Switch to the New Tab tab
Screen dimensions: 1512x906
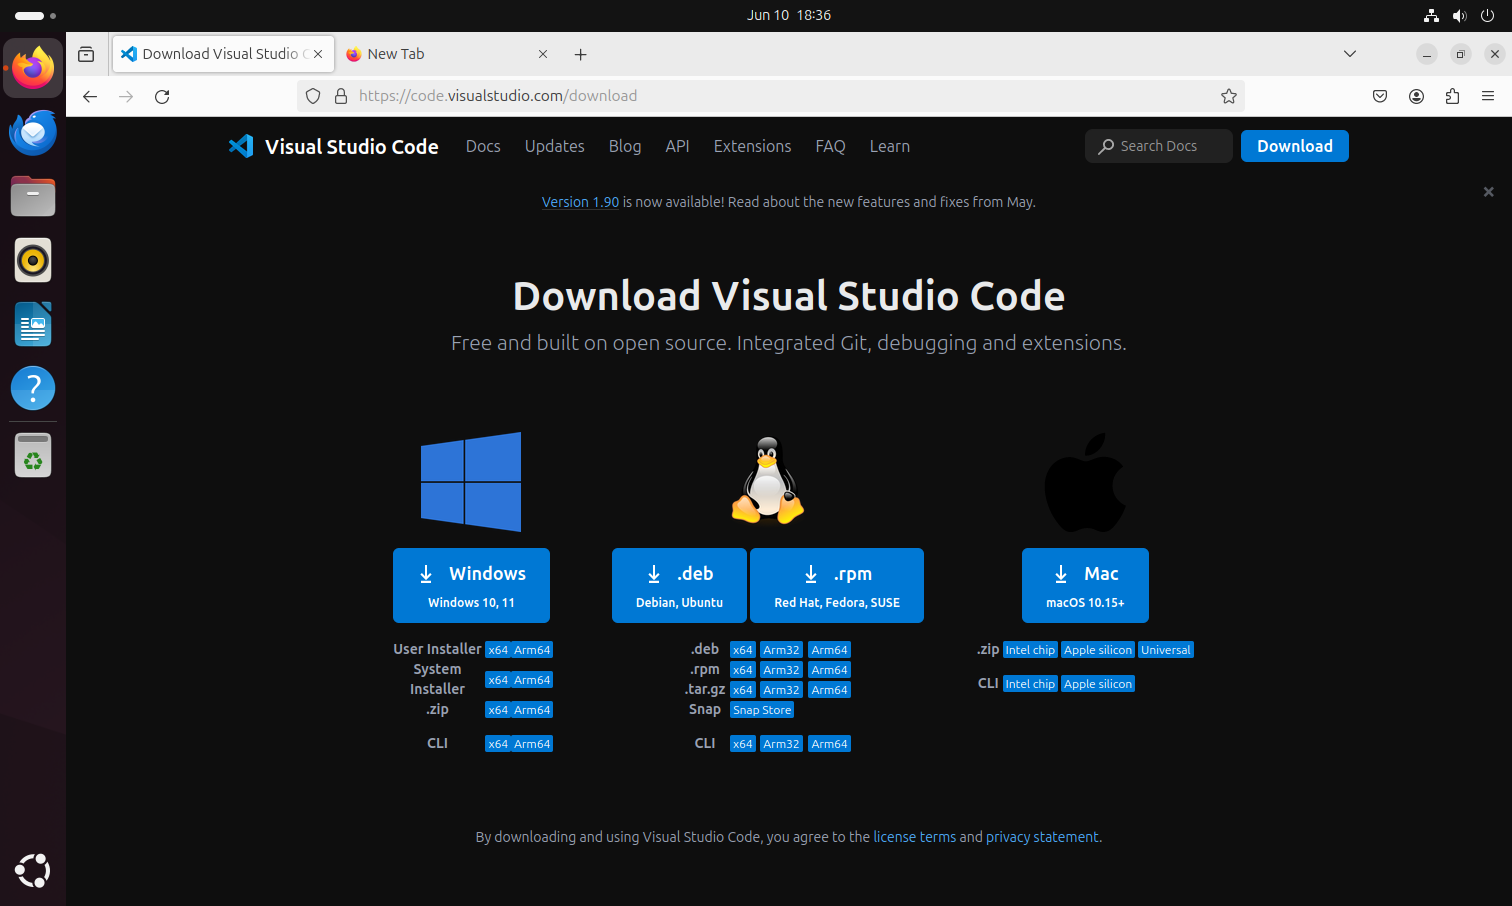click(x=448, y=54)
